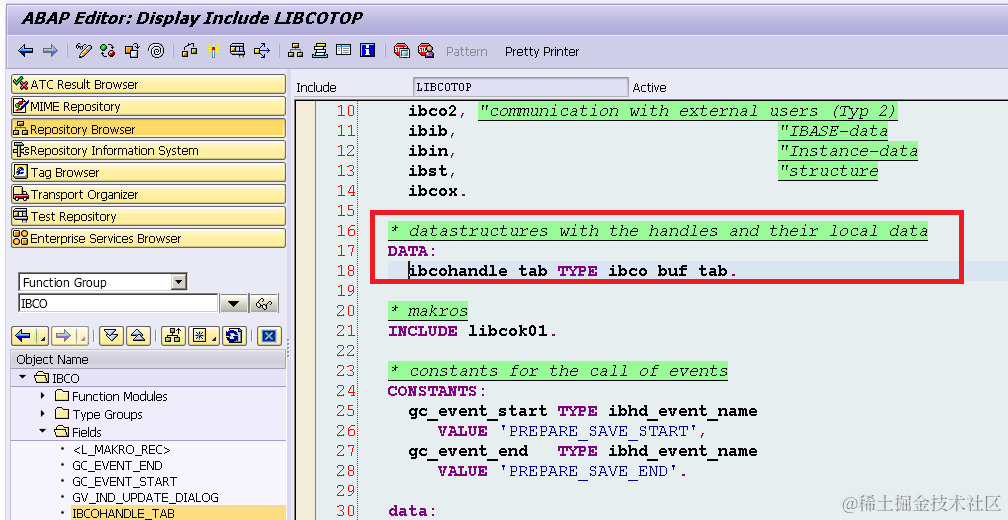Select the Repository Browser

[x=148, y=129]
